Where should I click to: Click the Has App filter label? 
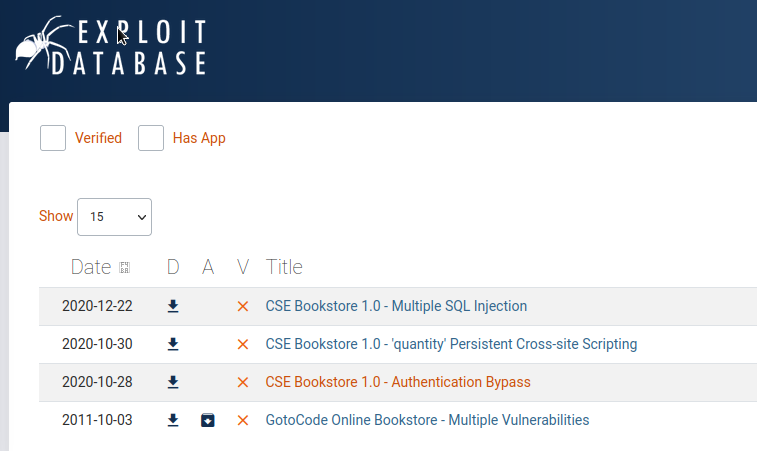[199, 139]
